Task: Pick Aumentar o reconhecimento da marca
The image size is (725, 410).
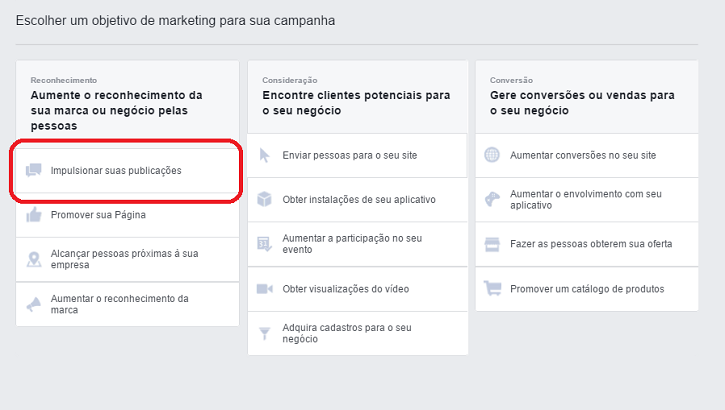Action: (x=128, y=304)
